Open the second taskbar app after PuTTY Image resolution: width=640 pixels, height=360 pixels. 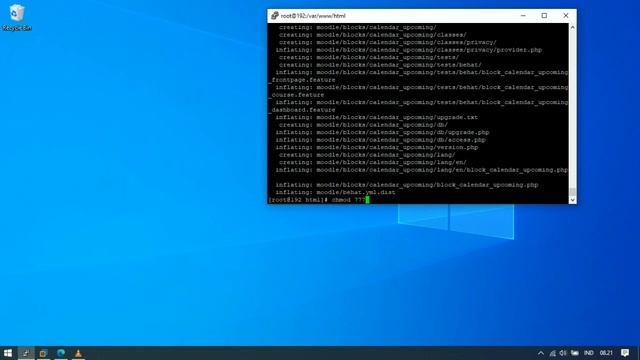click(x=43, y=353)
